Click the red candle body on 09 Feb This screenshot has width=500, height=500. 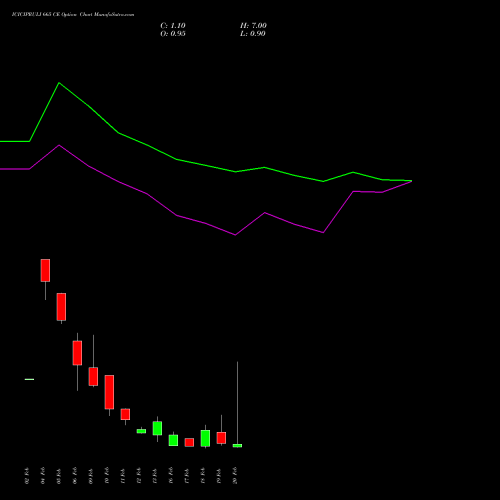[x=93, y=376]
